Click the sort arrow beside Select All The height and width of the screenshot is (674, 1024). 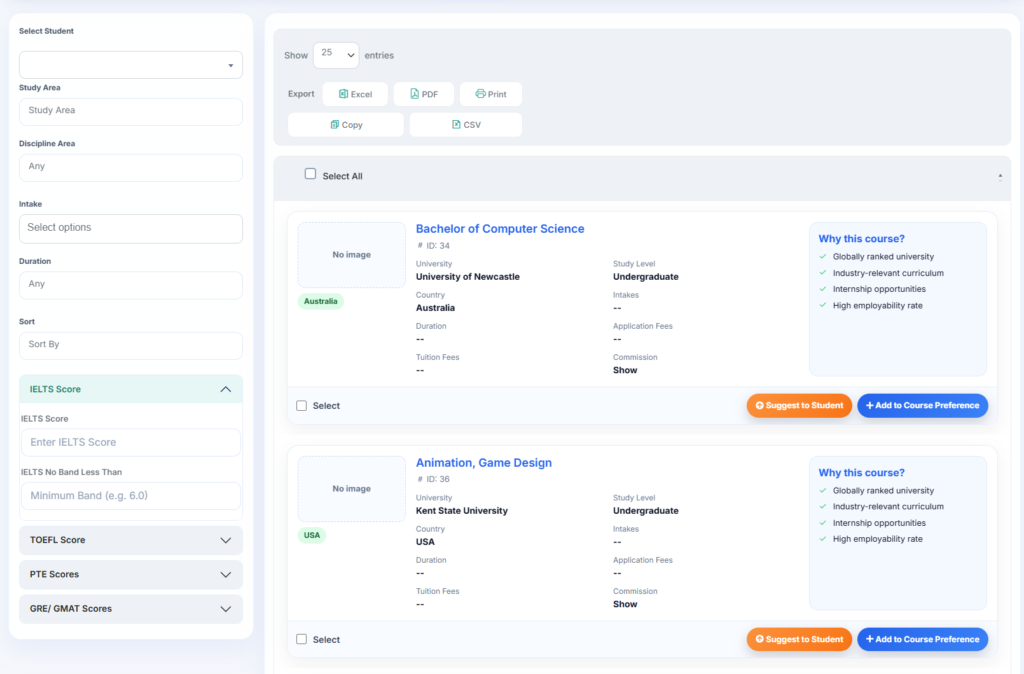click(x=1000, y=176)
